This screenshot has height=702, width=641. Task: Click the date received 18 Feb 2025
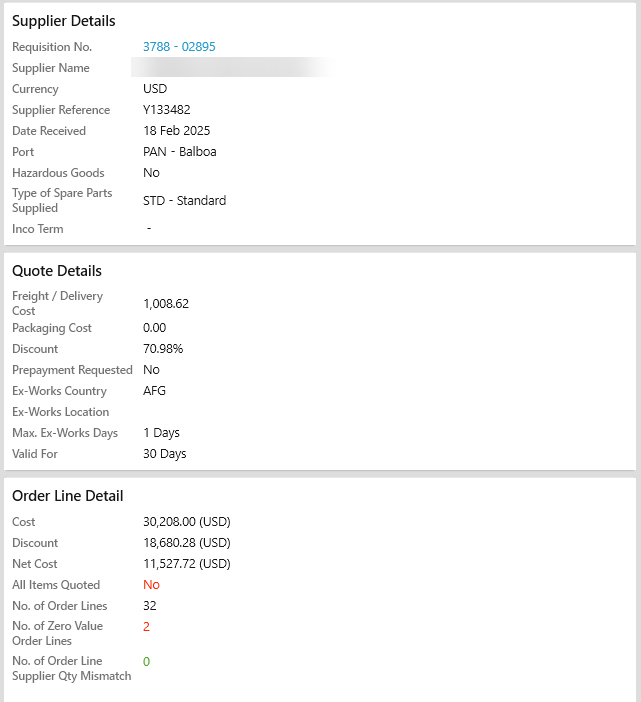[176, 131]
